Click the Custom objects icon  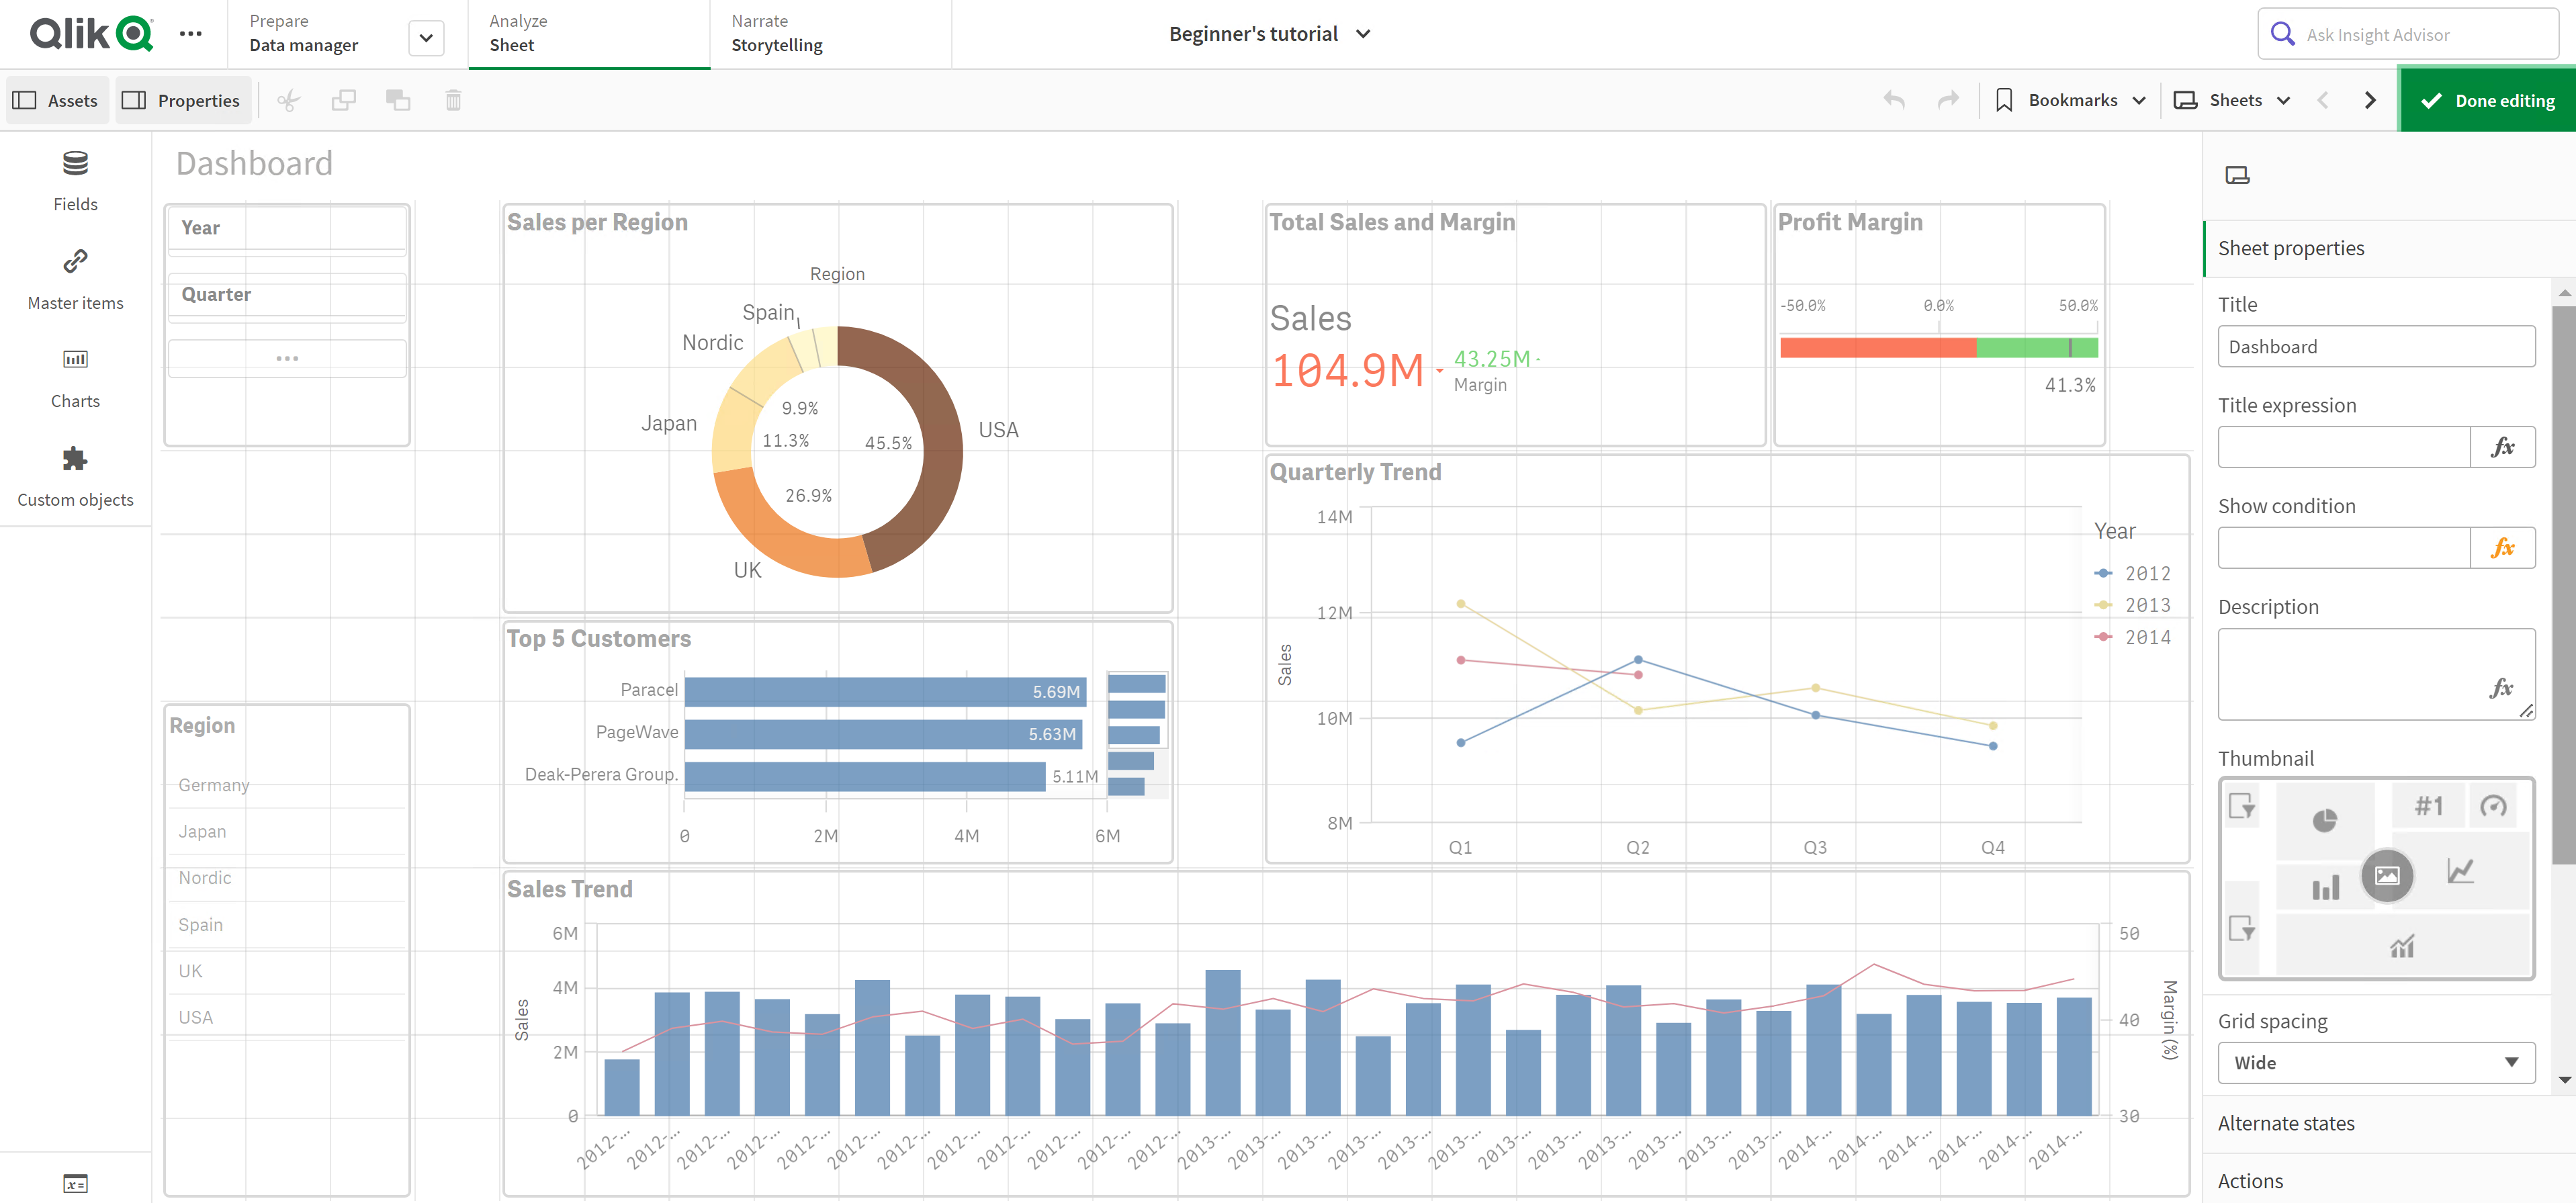[x=74, y=459]
